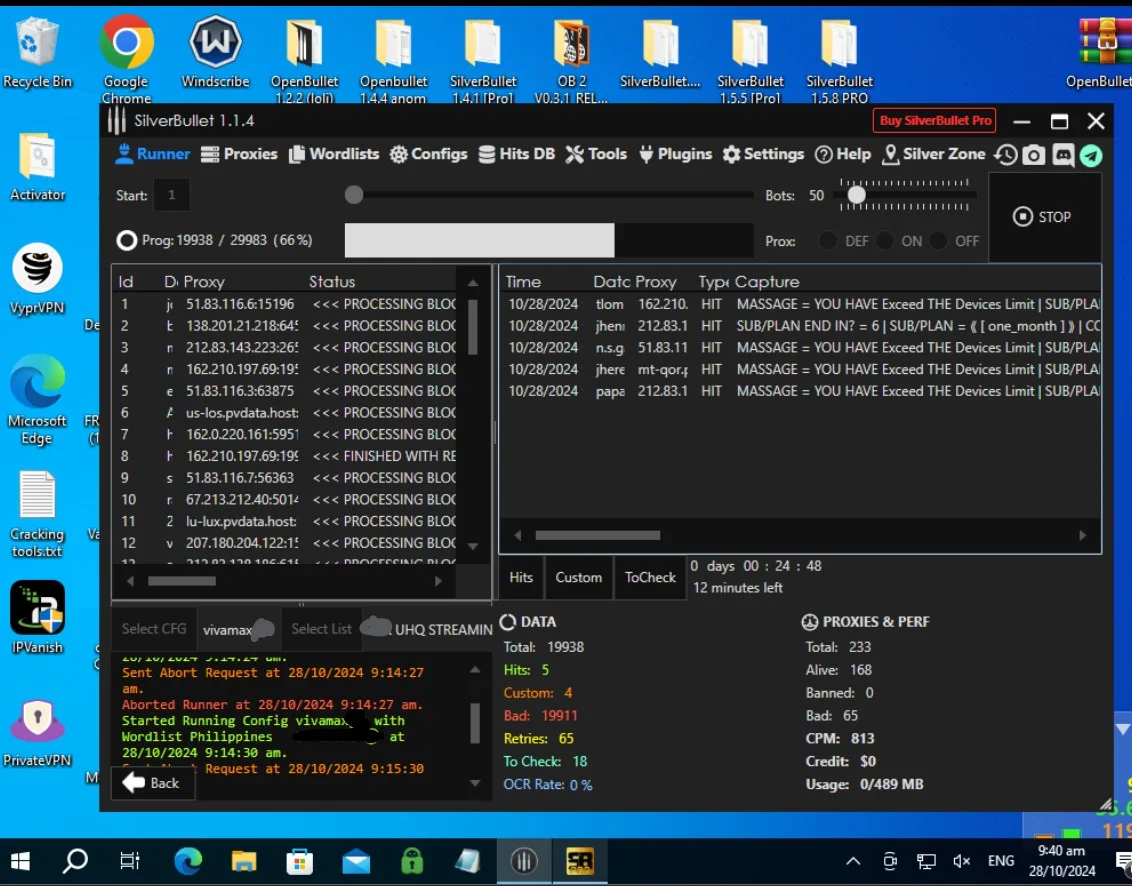The height and width of the screenshot is (886, 1132).
Task: Adjust the Bots slider handle
Action: 856,194
